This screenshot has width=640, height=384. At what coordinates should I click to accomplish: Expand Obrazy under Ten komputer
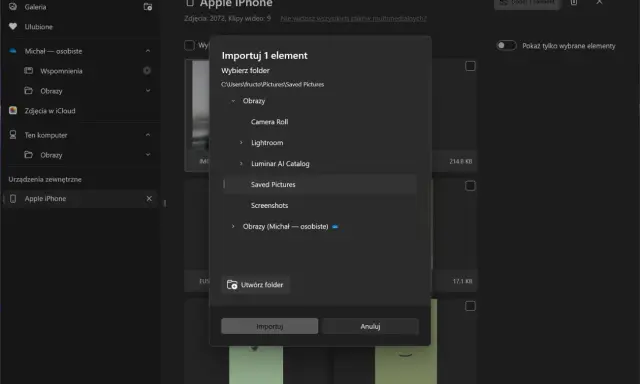[x=148, y=155]
